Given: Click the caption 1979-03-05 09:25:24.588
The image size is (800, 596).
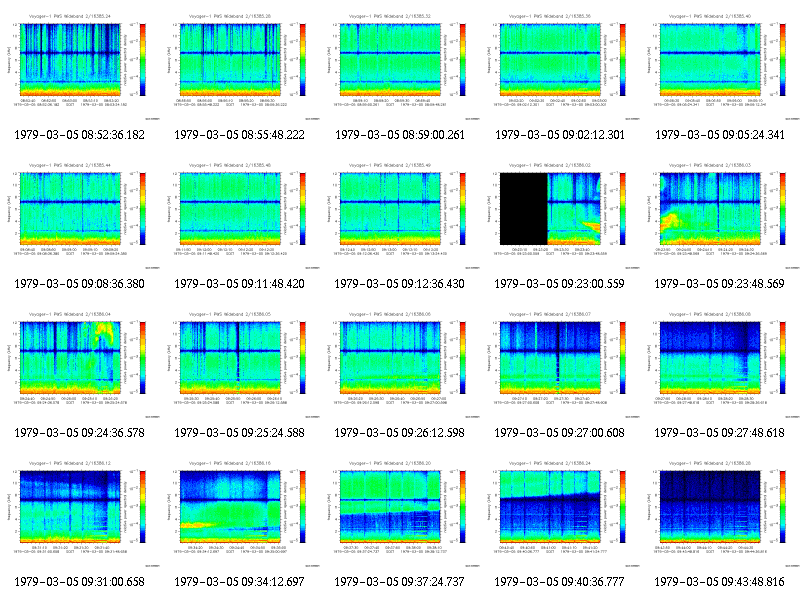Looking at the screenshot, I should 239,433.
